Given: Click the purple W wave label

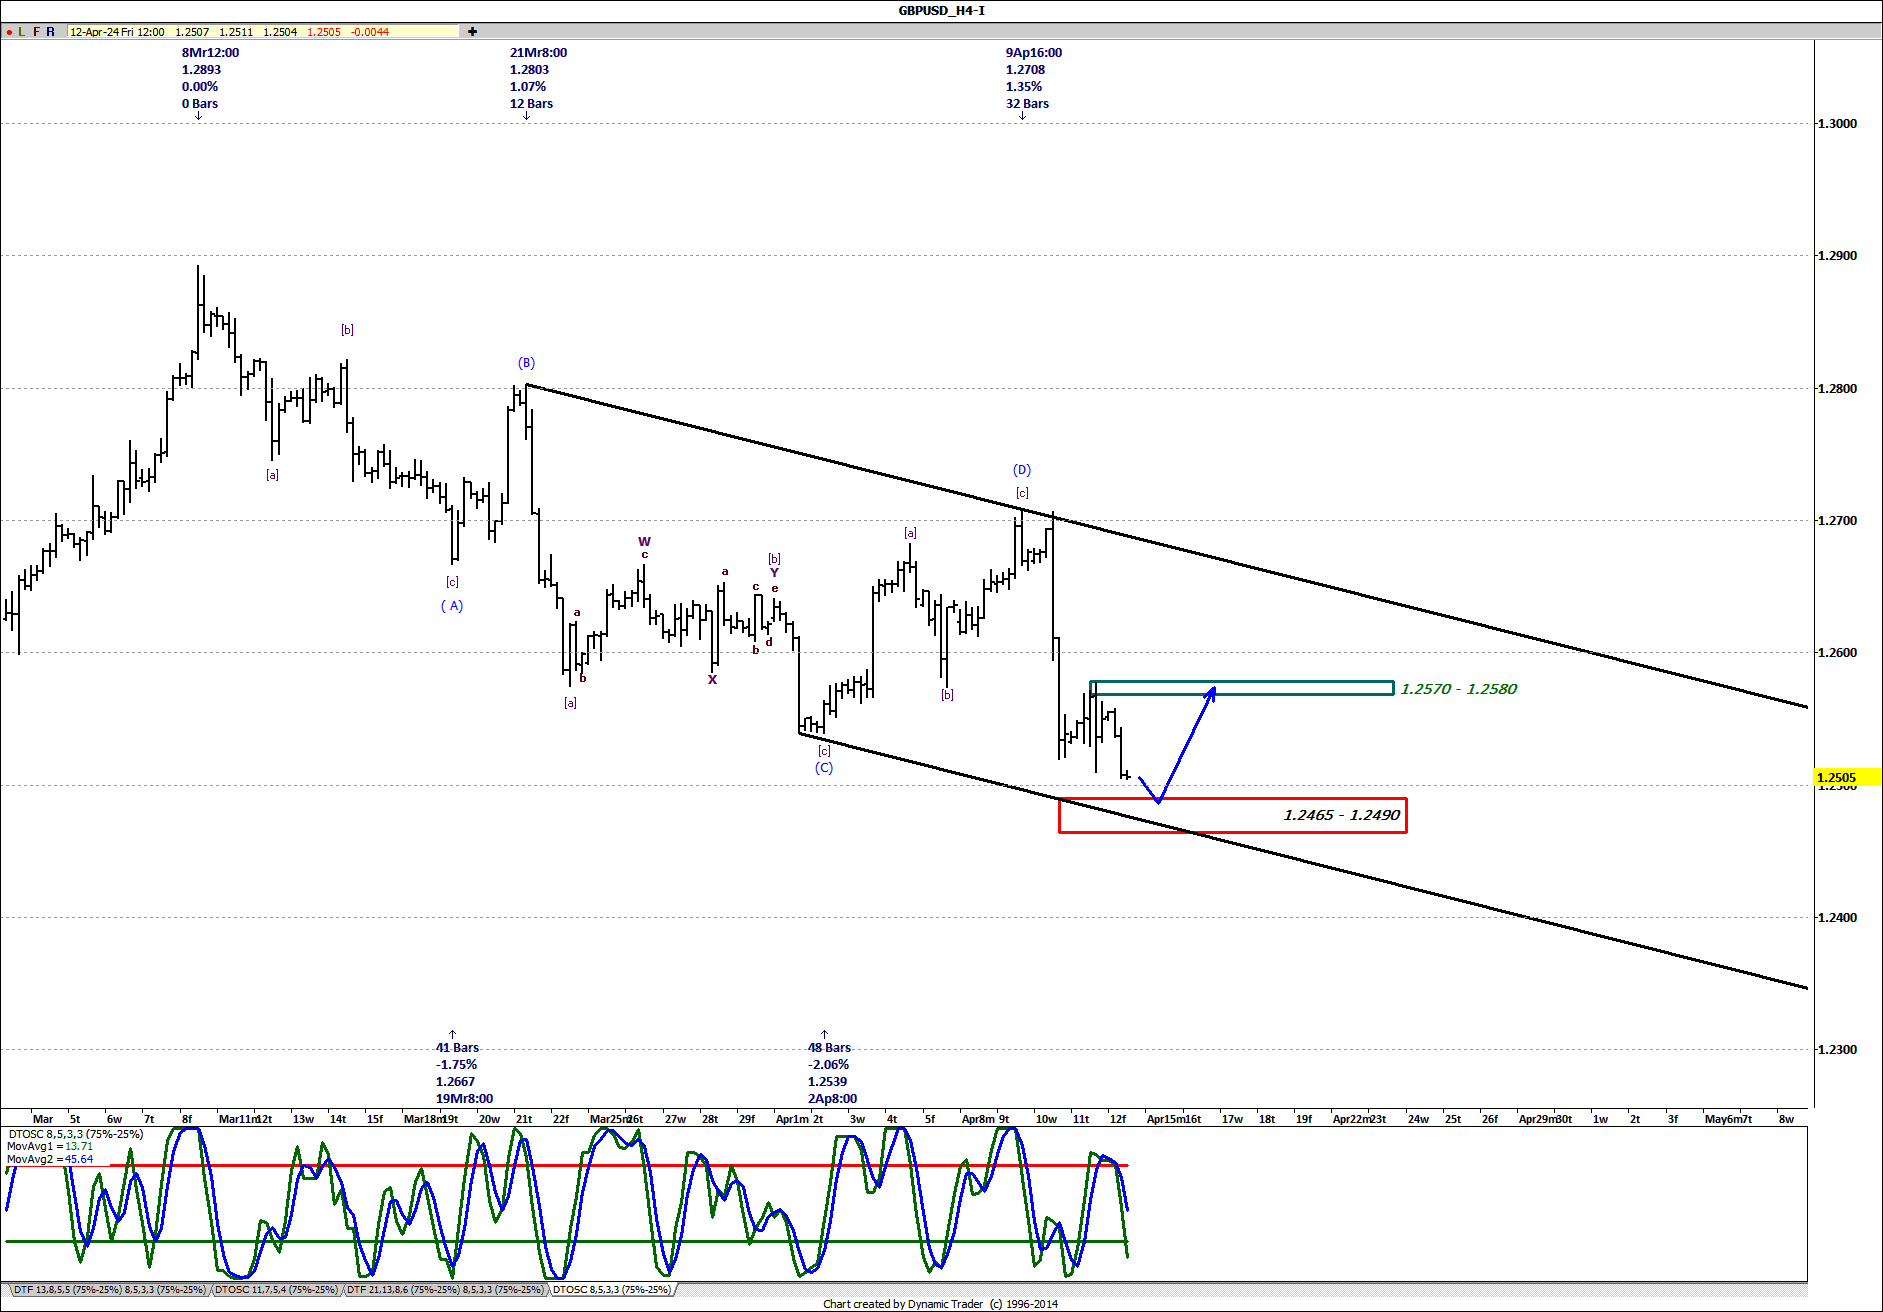Looking at the screenshot, I should (x=644, y=542).
